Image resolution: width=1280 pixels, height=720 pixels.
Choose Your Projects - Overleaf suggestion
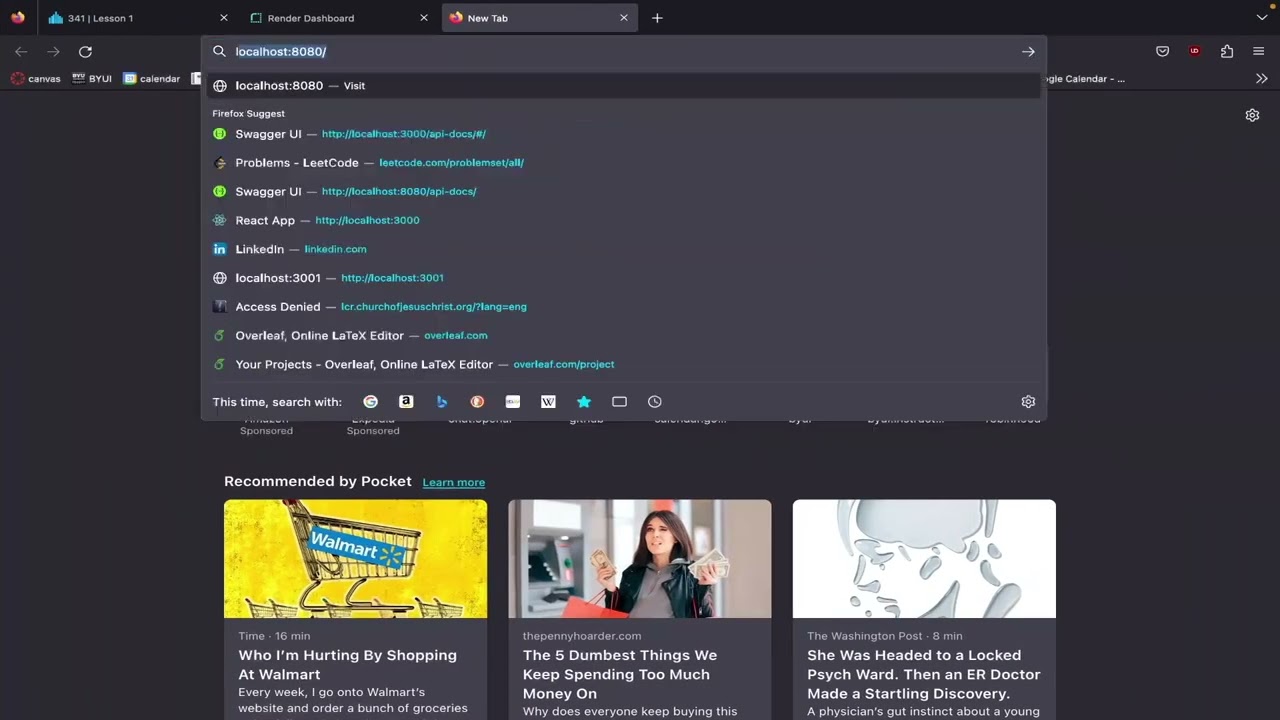[x=624, y=365]
